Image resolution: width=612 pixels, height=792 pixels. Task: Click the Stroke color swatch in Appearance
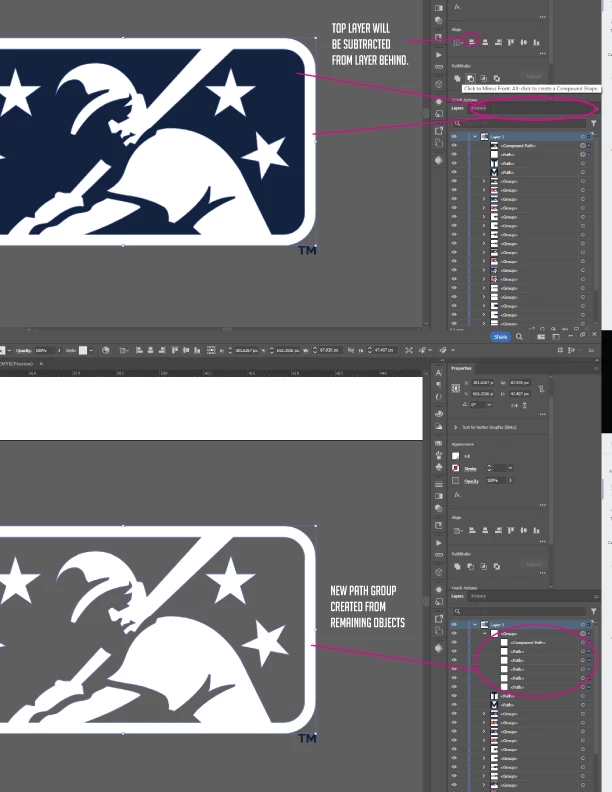(455, 468)
